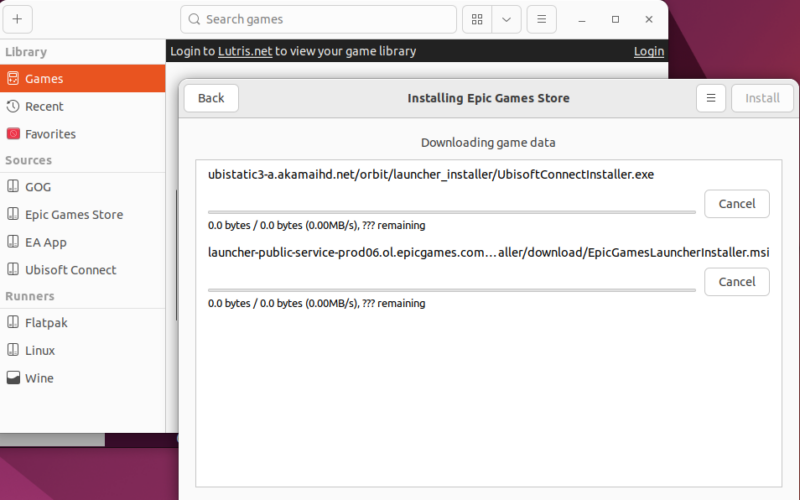Open Favorites in the sidebar
800x500 pixels.
[83, 134]
